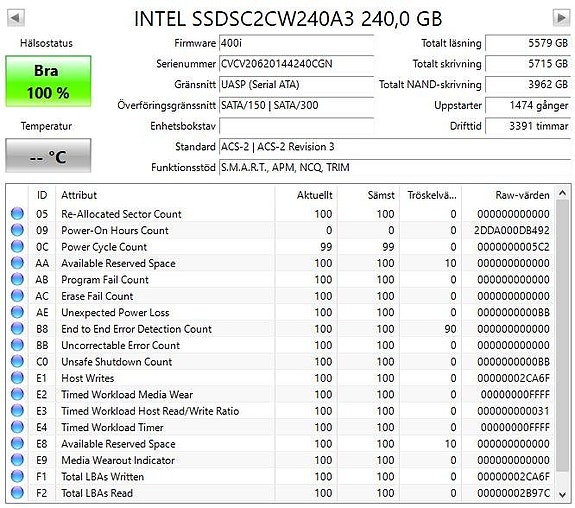Click status icon for Uncorrectable Error Count

coord(17,345)
